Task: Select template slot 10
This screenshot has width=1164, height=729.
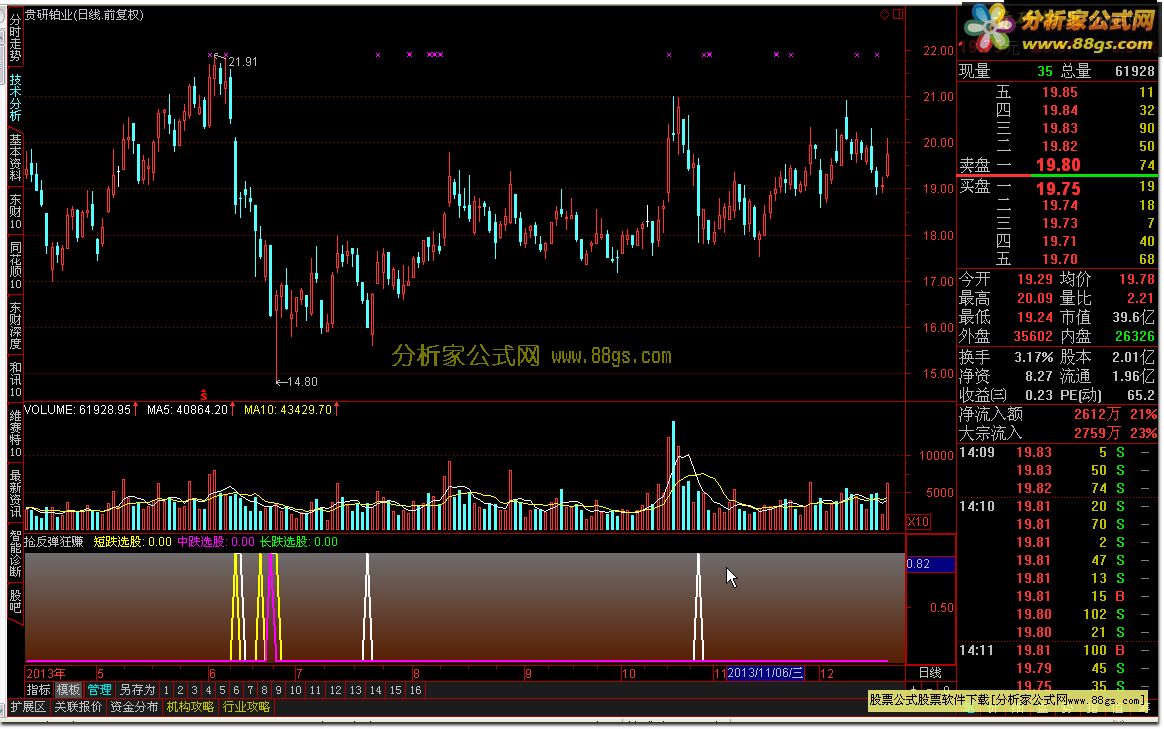Action: 295,690
